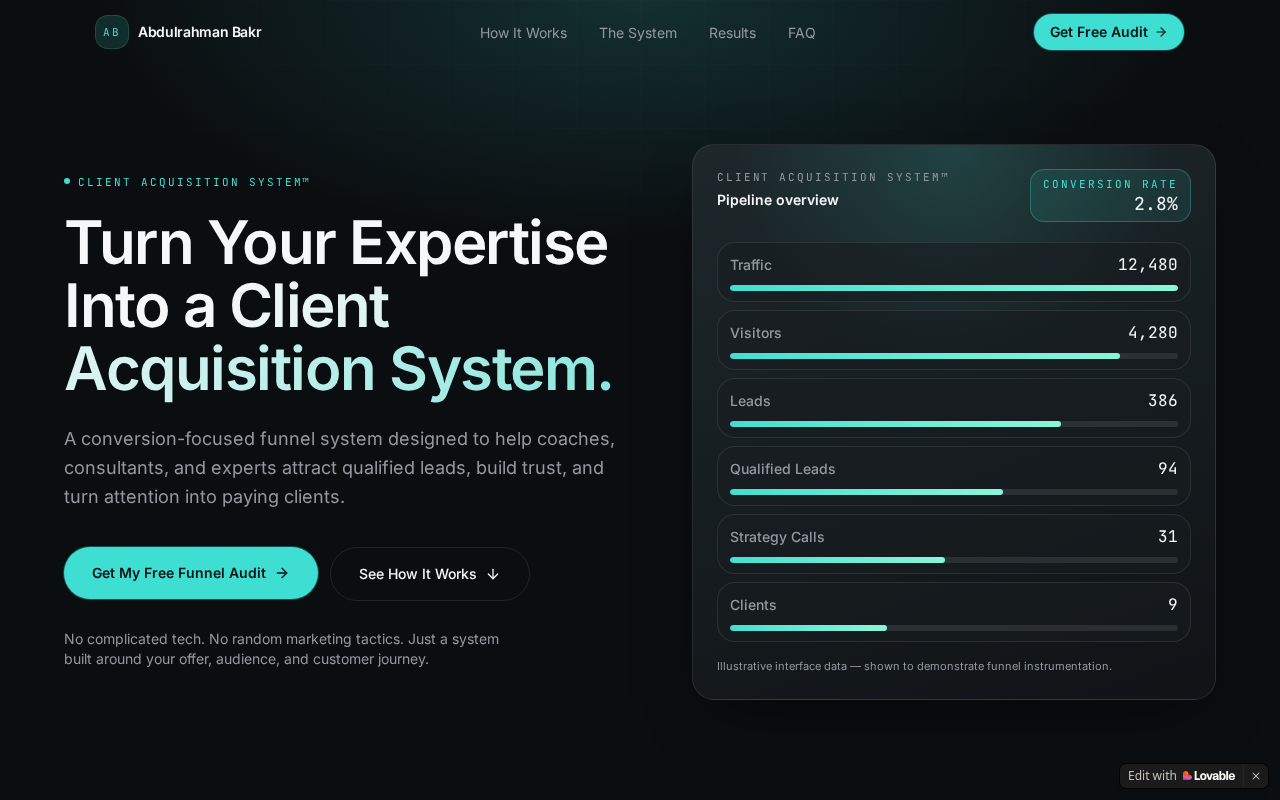
Task: Go to The System nav link
Action: (x=638, y=33)
